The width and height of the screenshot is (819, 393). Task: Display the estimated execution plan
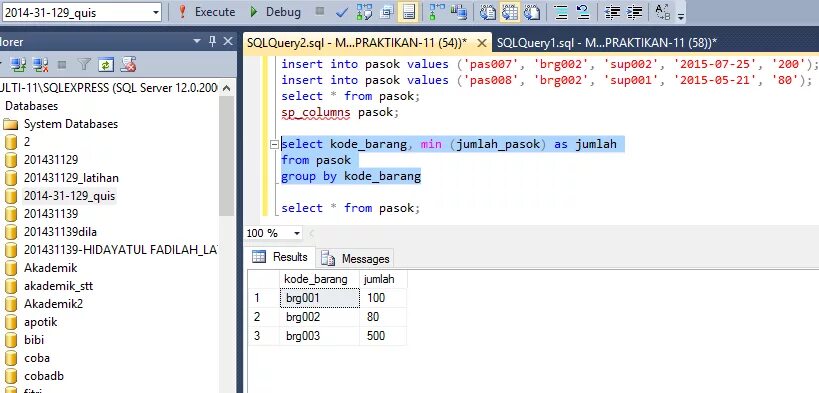365,12
